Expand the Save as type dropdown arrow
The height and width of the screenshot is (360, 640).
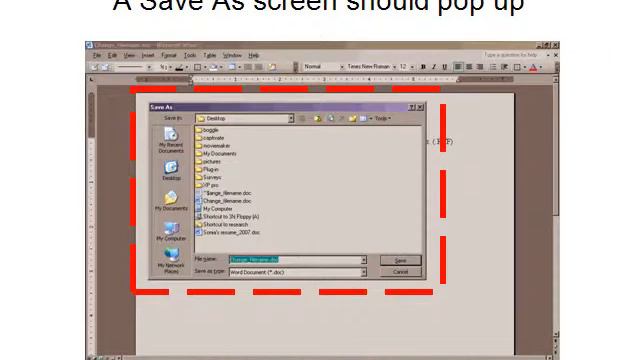[x=363, y=272]
